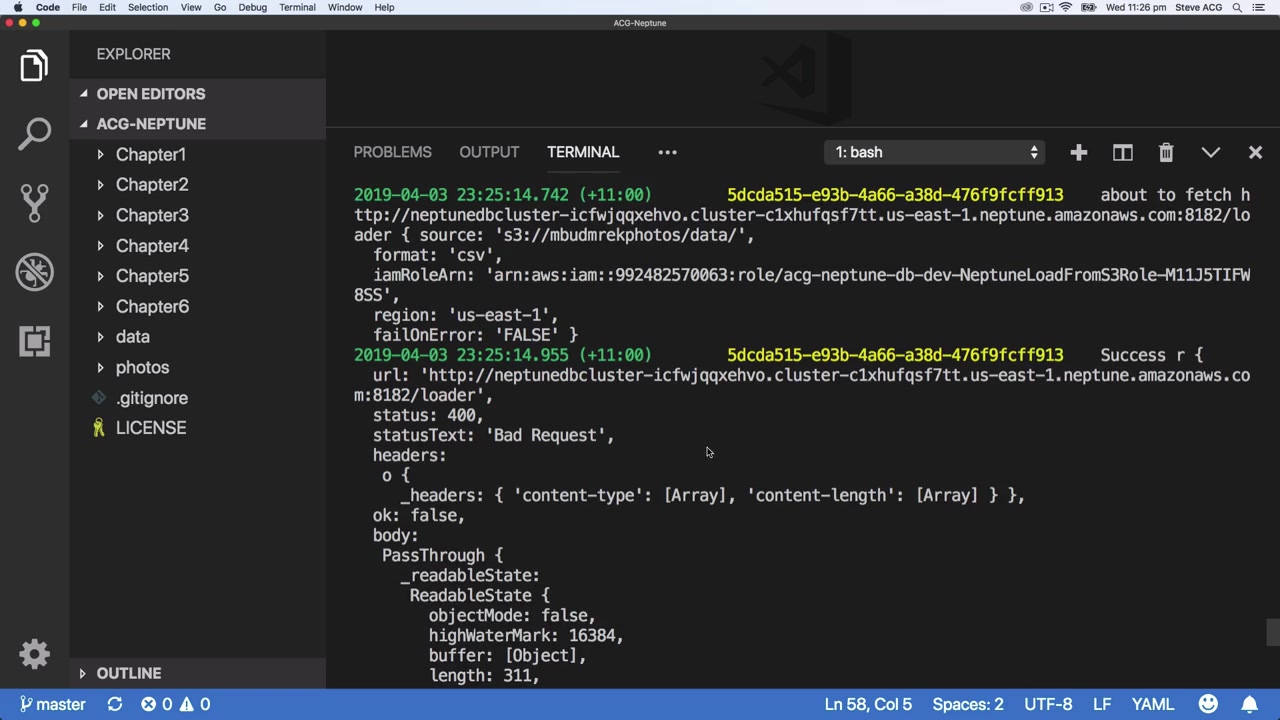Open notifications bell in status bar
1280x720 pixels.
(x=1250, y=704)
